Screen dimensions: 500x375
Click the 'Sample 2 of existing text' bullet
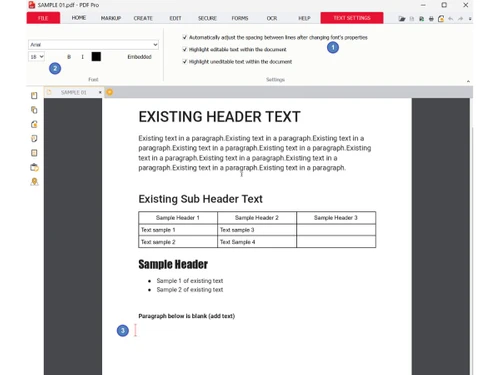(190, 290)
